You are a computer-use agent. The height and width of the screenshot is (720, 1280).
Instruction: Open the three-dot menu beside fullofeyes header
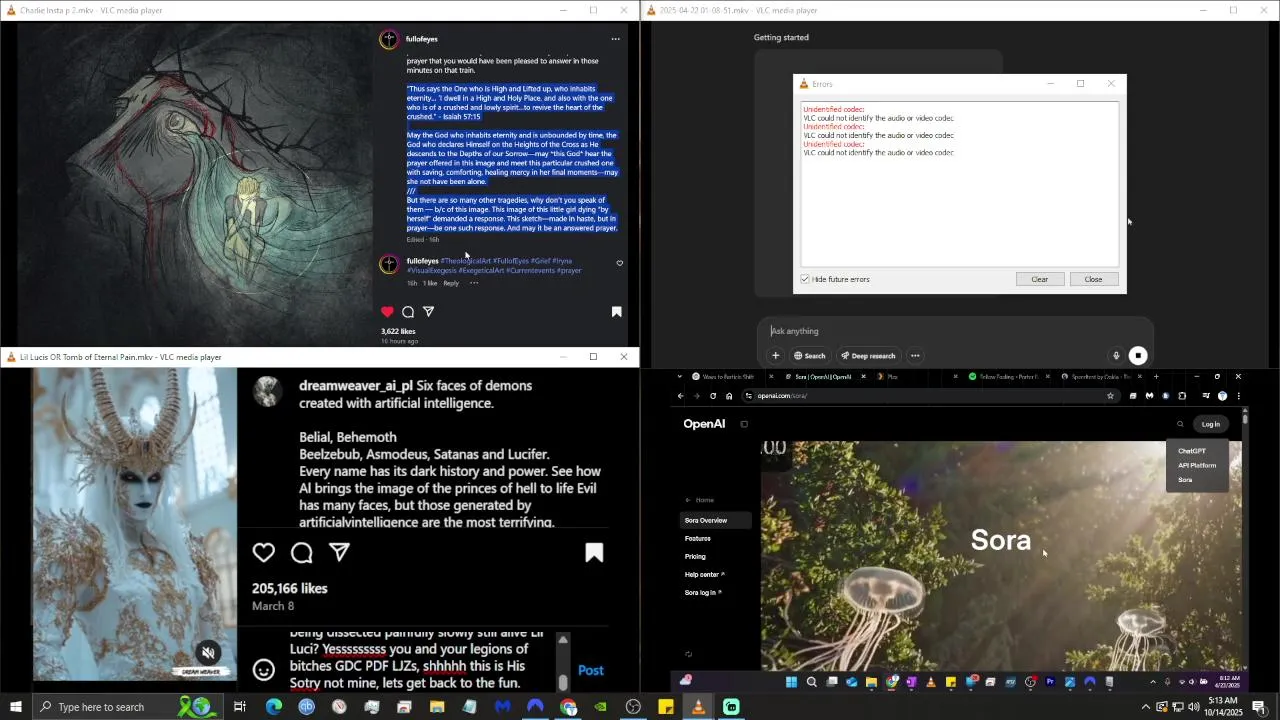(616, 39)
